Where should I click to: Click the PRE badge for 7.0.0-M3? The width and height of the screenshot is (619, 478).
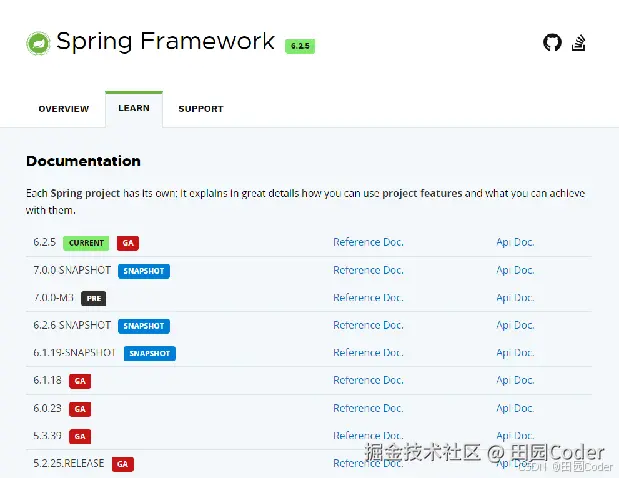point(94,298)
